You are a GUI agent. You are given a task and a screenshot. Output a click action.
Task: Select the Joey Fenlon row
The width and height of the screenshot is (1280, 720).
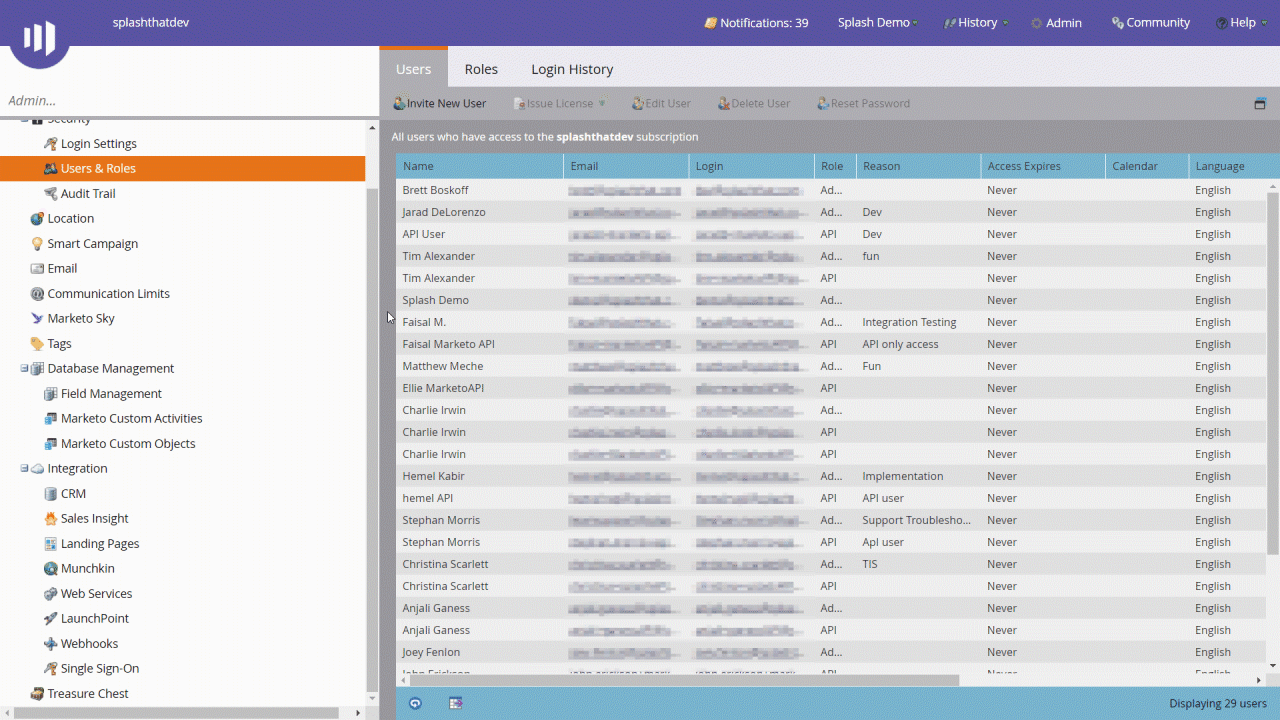(831, 652)
